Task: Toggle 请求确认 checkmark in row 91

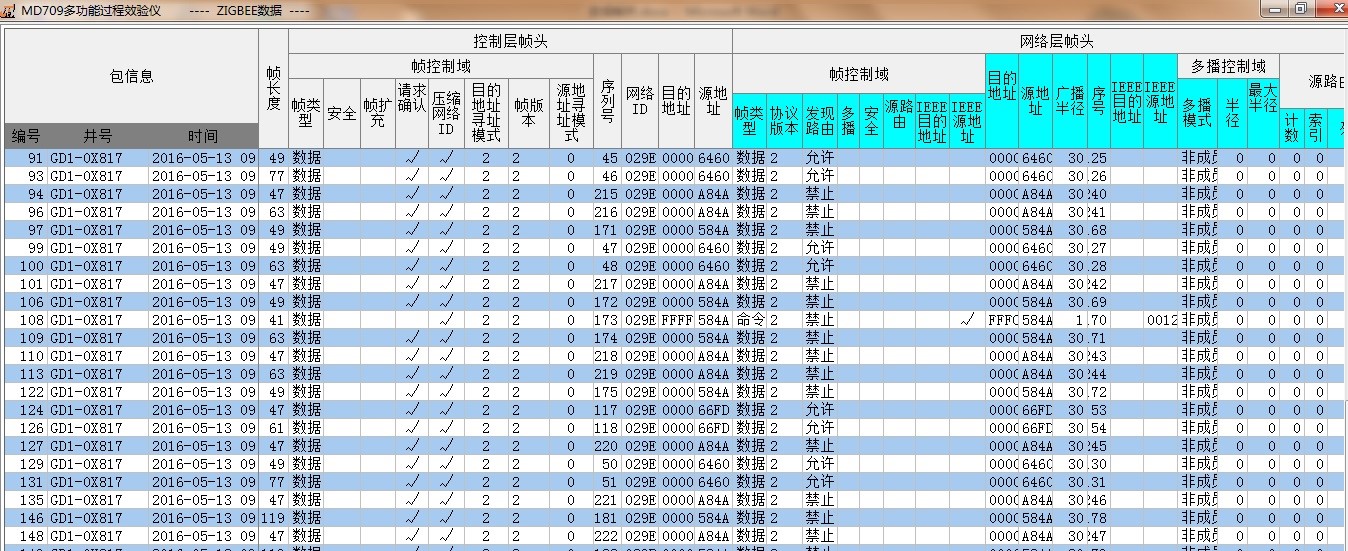Action: coord(412,158)
